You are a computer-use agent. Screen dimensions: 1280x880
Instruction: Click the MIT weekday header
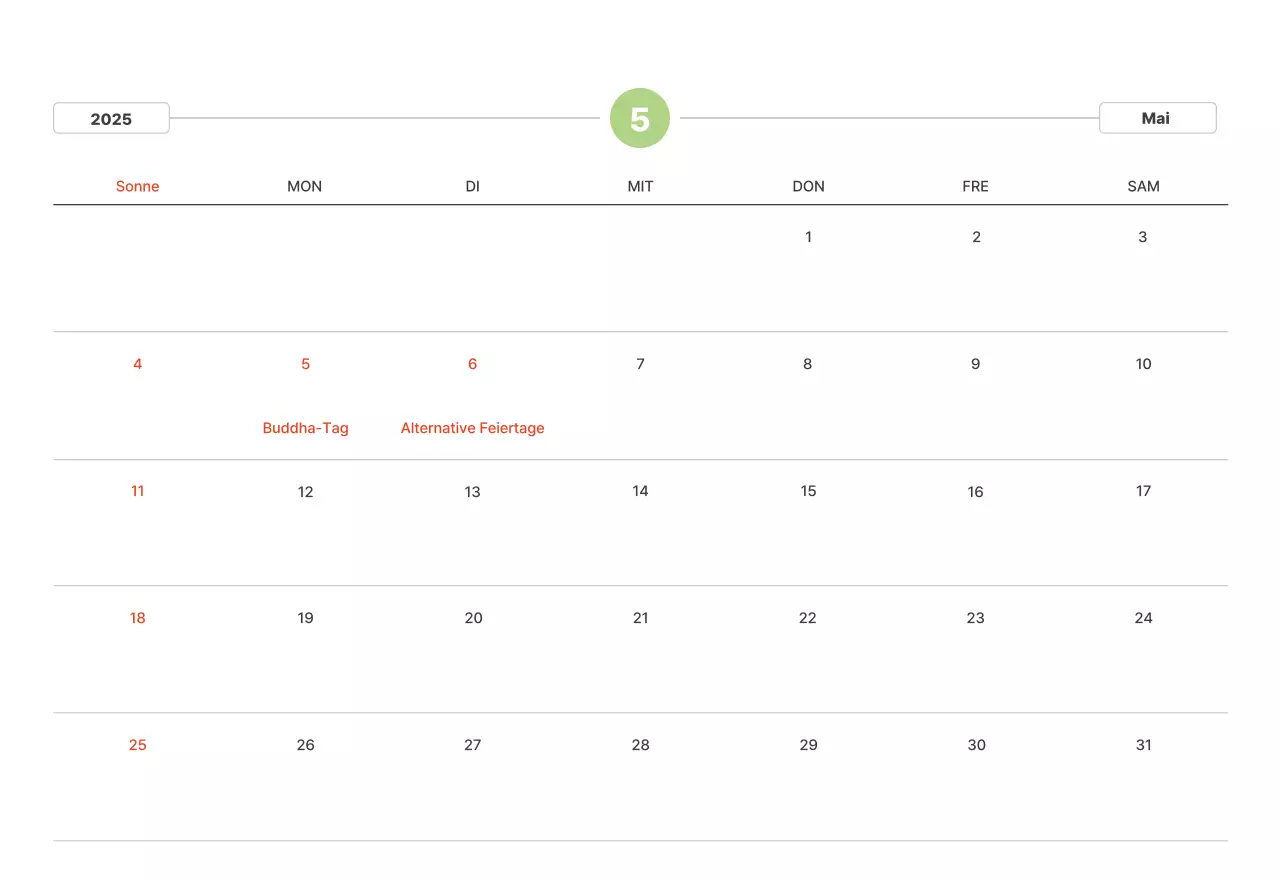640,186
